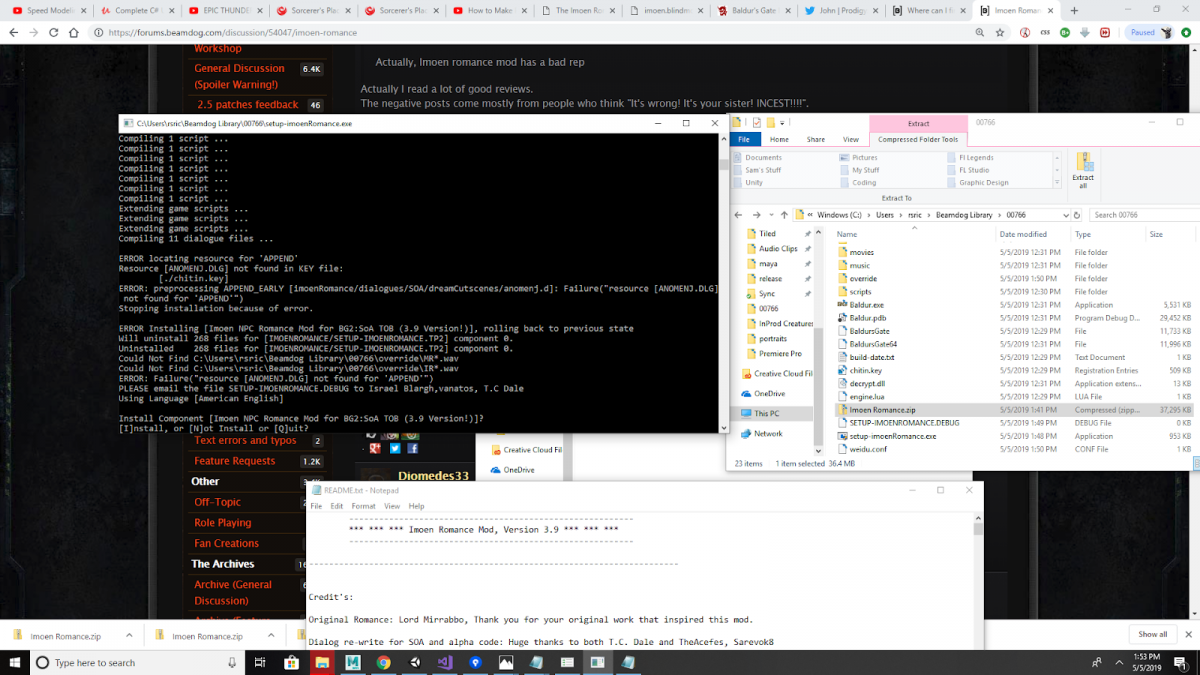
Task: Select Network in Explorer navigation pane
Action: click(x=768, y=433)
